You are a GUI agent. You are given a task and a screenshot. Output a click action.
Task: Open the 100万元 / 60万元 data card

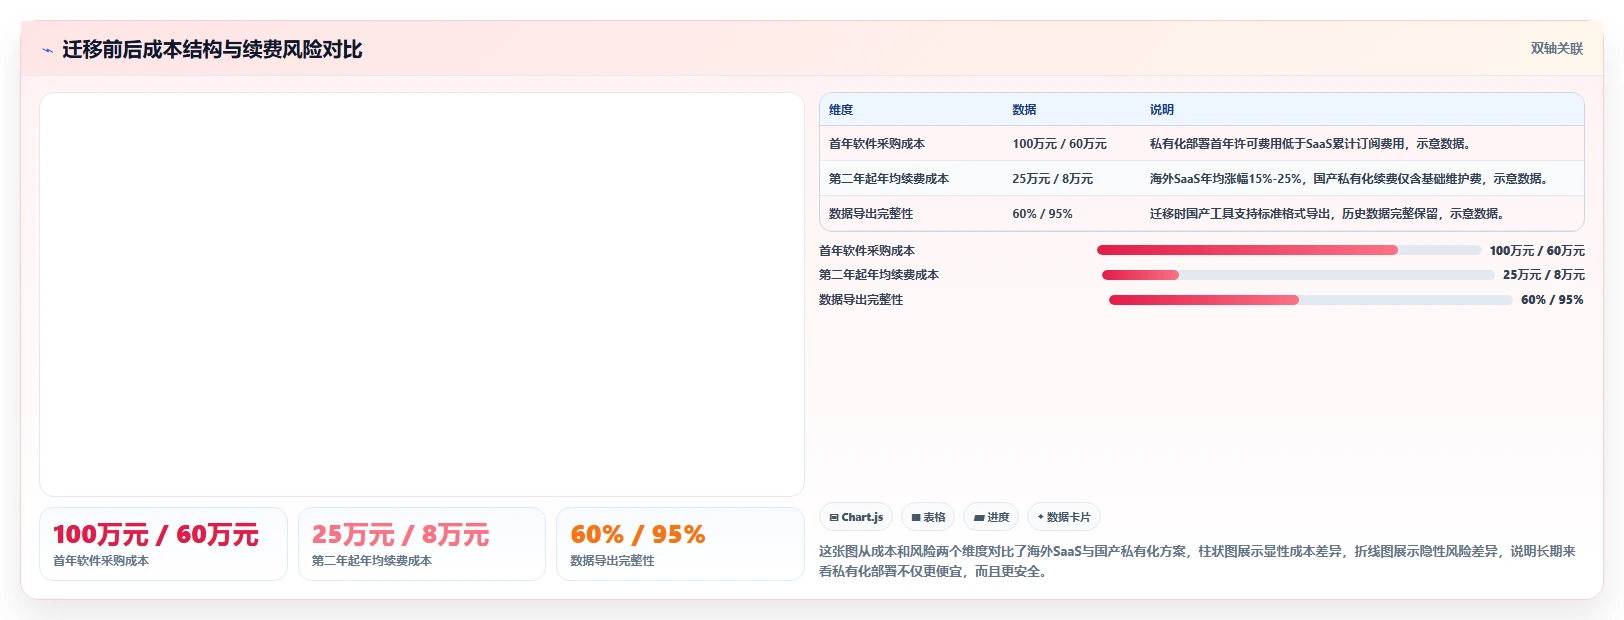[x=163, y=544]
